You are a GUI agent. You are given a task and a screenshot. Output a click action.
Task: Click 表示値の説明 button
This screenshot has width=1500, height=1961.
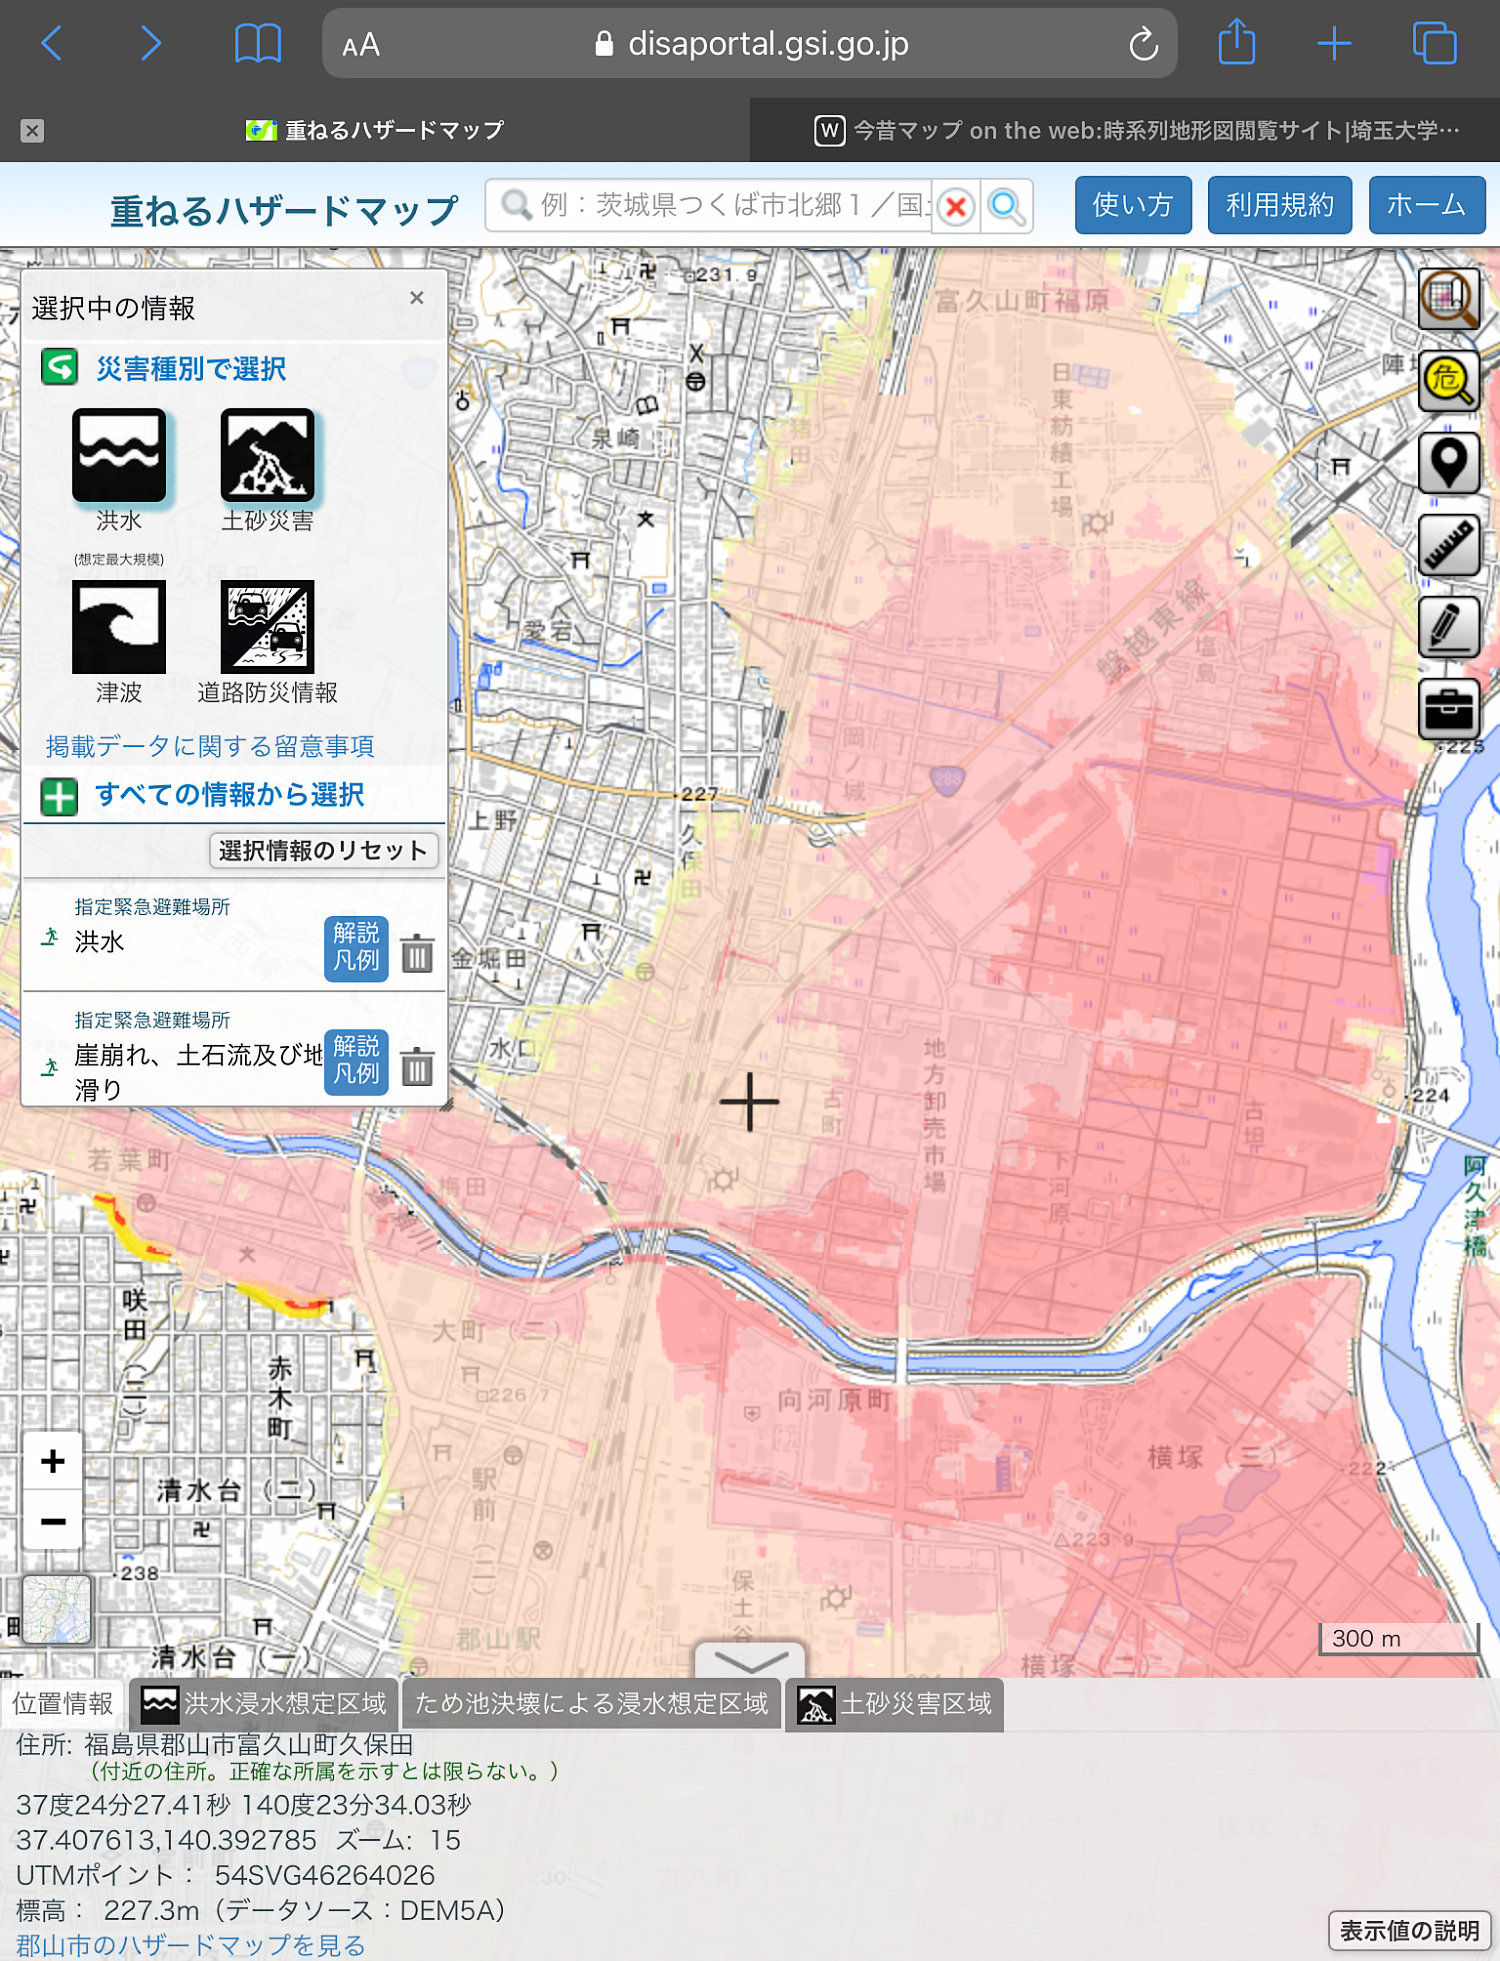[1409, 1931]
